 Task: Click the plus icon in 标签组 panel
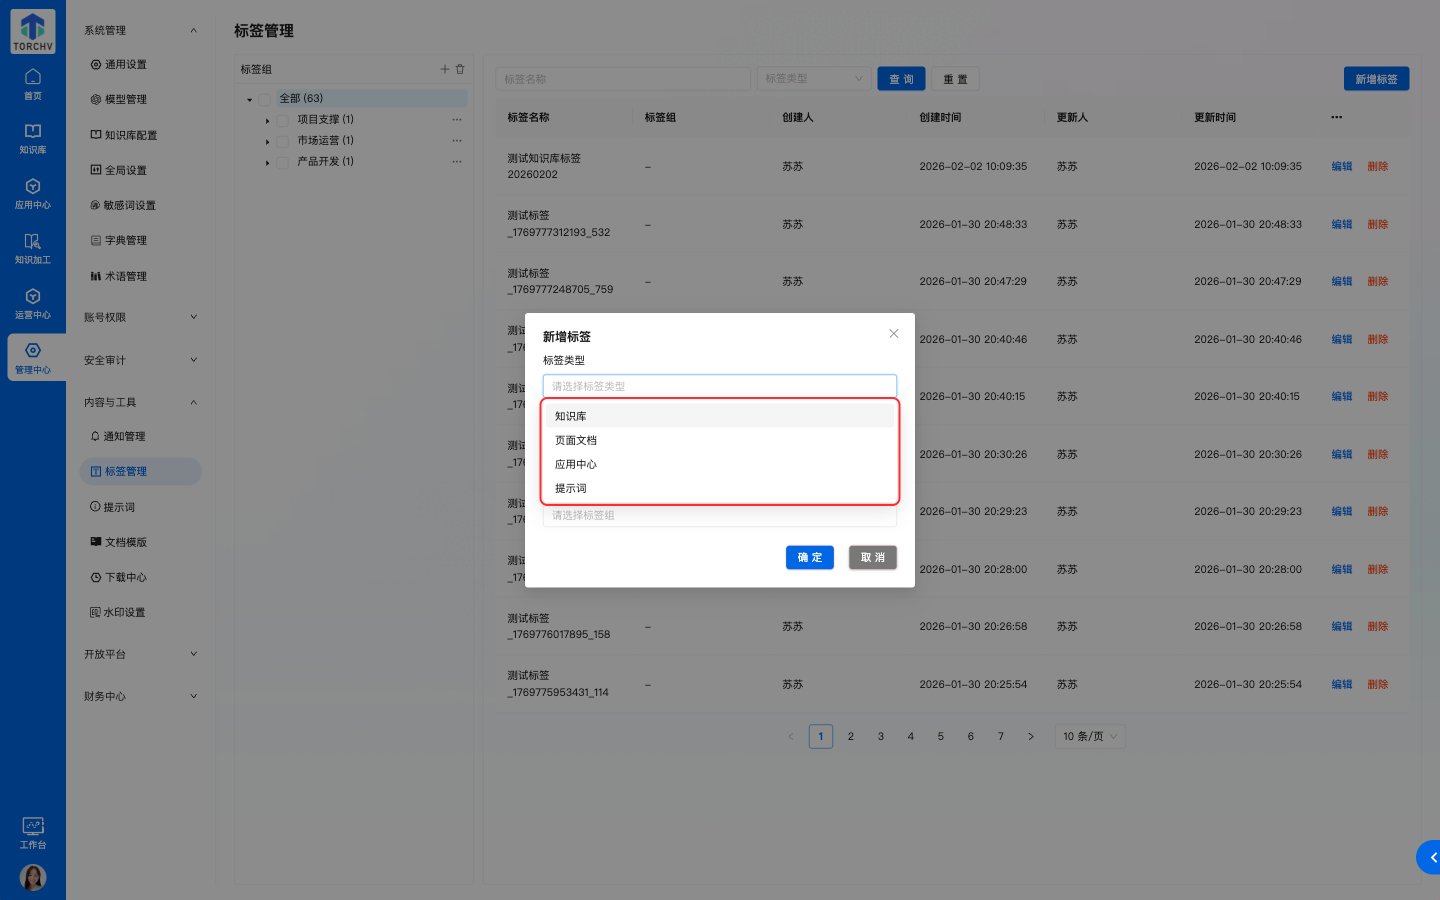pos(445,69)
